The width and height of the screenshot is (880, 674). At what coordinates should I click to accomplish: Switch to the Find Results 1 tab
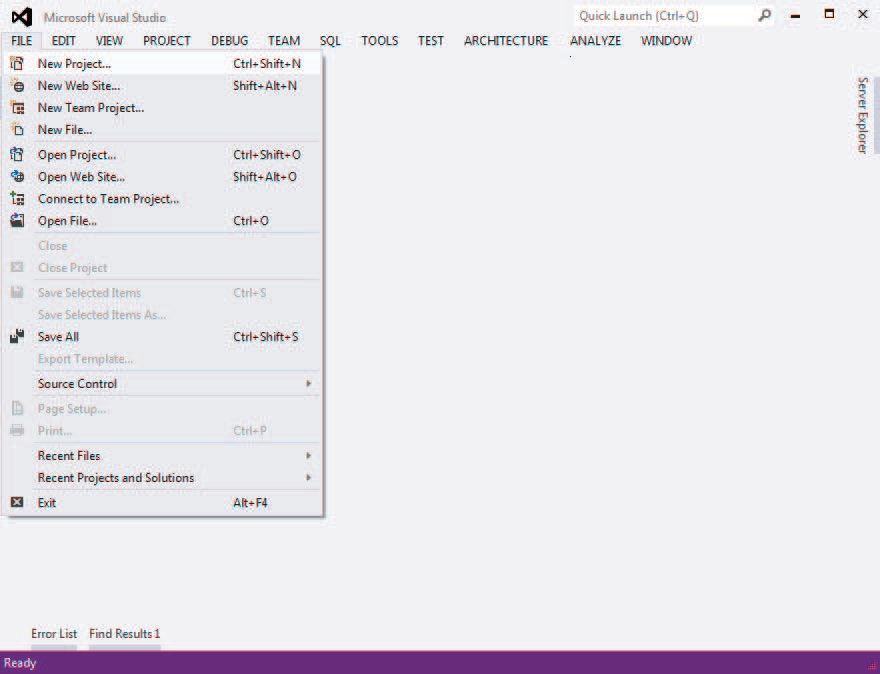pyautogui.click(x=125, y=634)
